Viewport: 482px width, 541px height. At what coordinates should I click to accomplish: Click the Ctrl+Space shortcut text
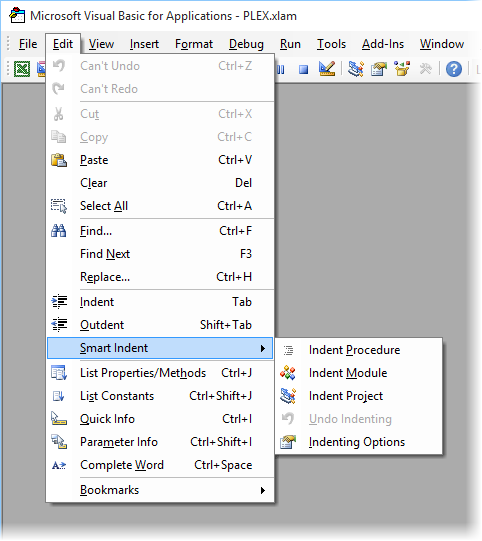(223, 465)
